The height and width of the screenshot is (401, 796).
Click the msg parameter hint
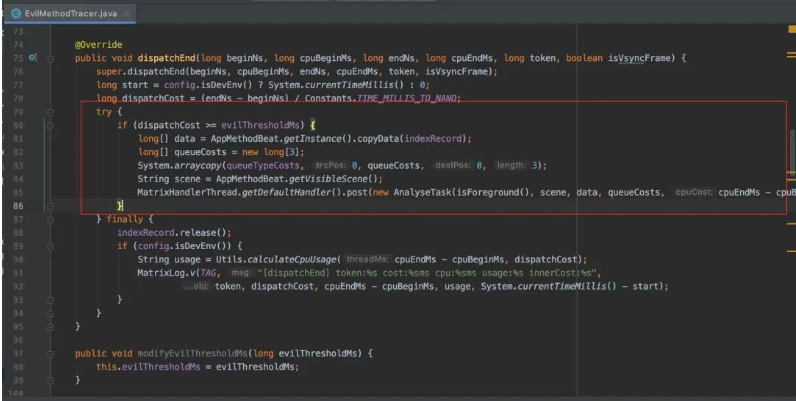pyautogui.click(x=241, y=273)
